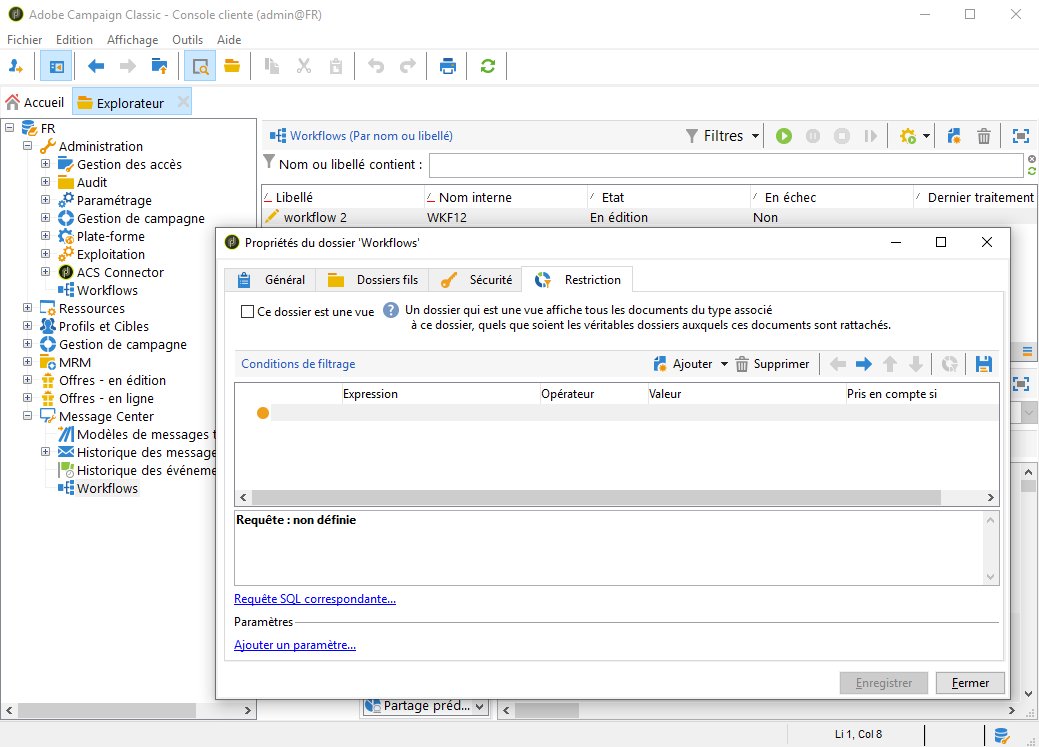Expand the 'Profils et Cibles' node
Image resolution: width=1039 pixels, height=747 pixels.
(x=27, y=325)
